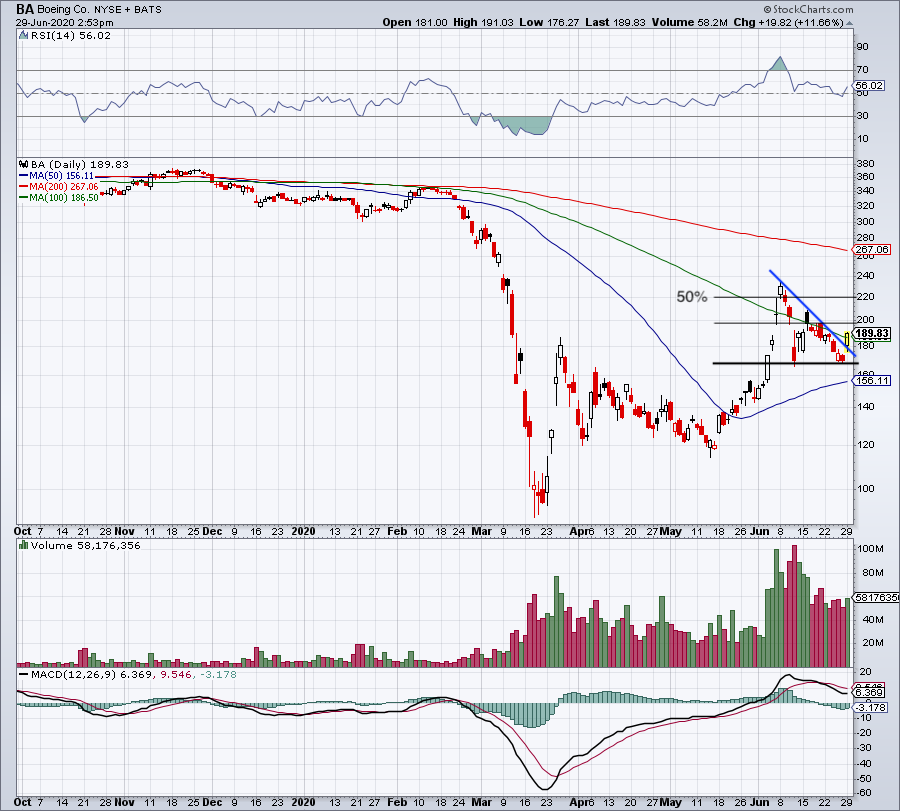Screen dimensions: 900x811
Task: Select the MA(200) 267.06 legend entry
Action: point(59,187)
